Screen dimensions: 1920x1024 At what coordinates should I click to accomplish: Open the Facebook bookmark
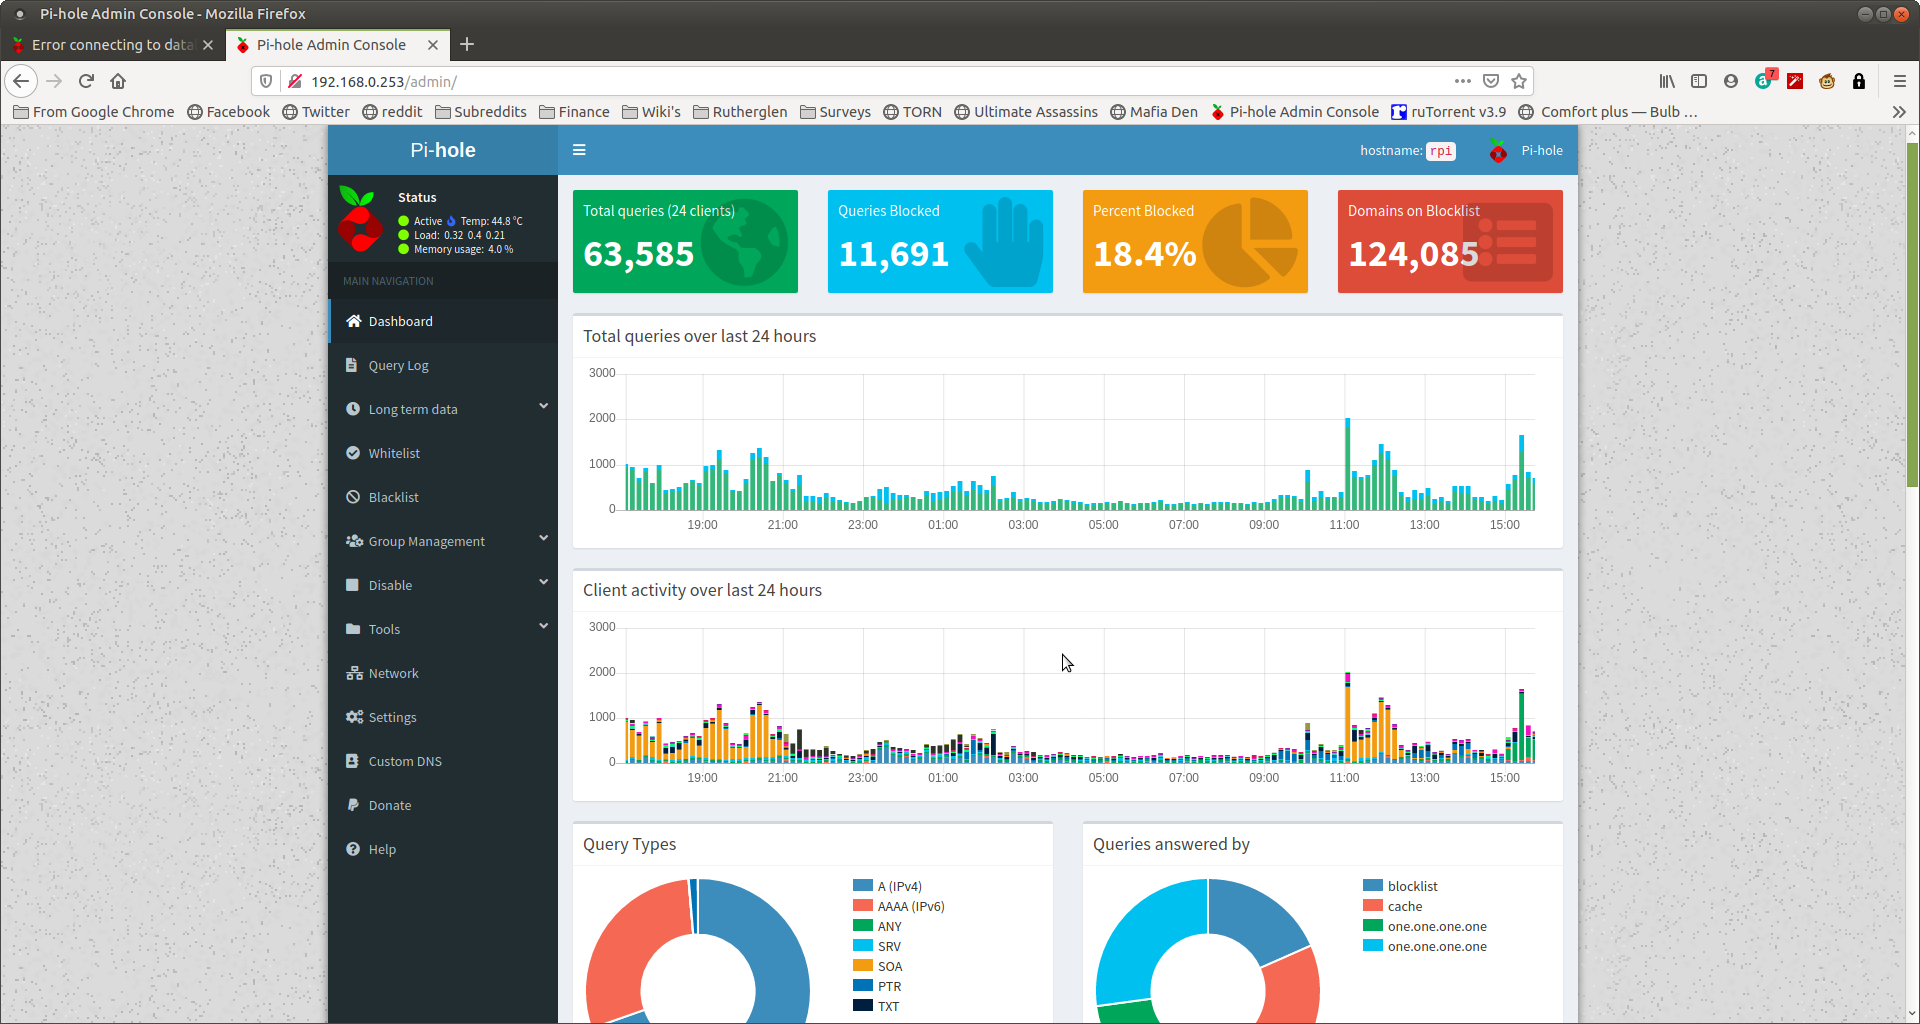(229, 112)
